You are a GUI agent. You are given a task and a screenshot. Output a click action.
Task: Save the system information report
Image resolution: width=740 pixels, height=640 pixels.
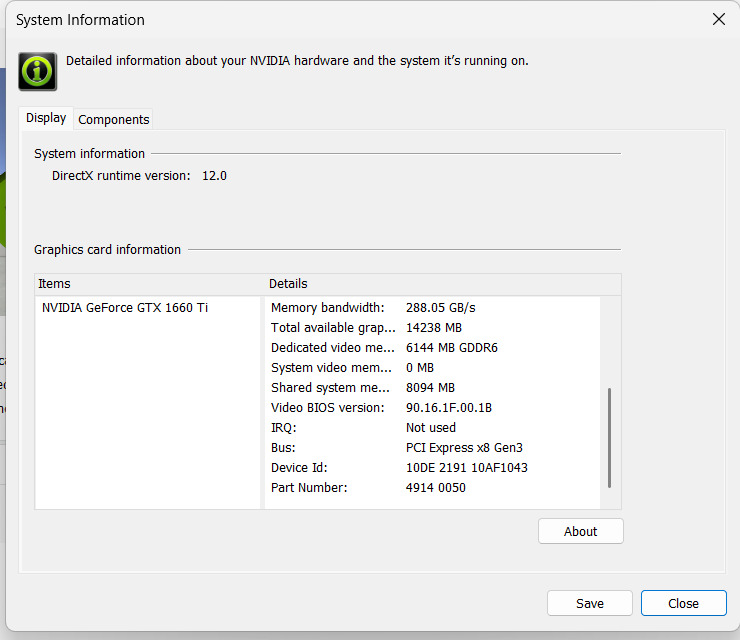coord(589,603)
